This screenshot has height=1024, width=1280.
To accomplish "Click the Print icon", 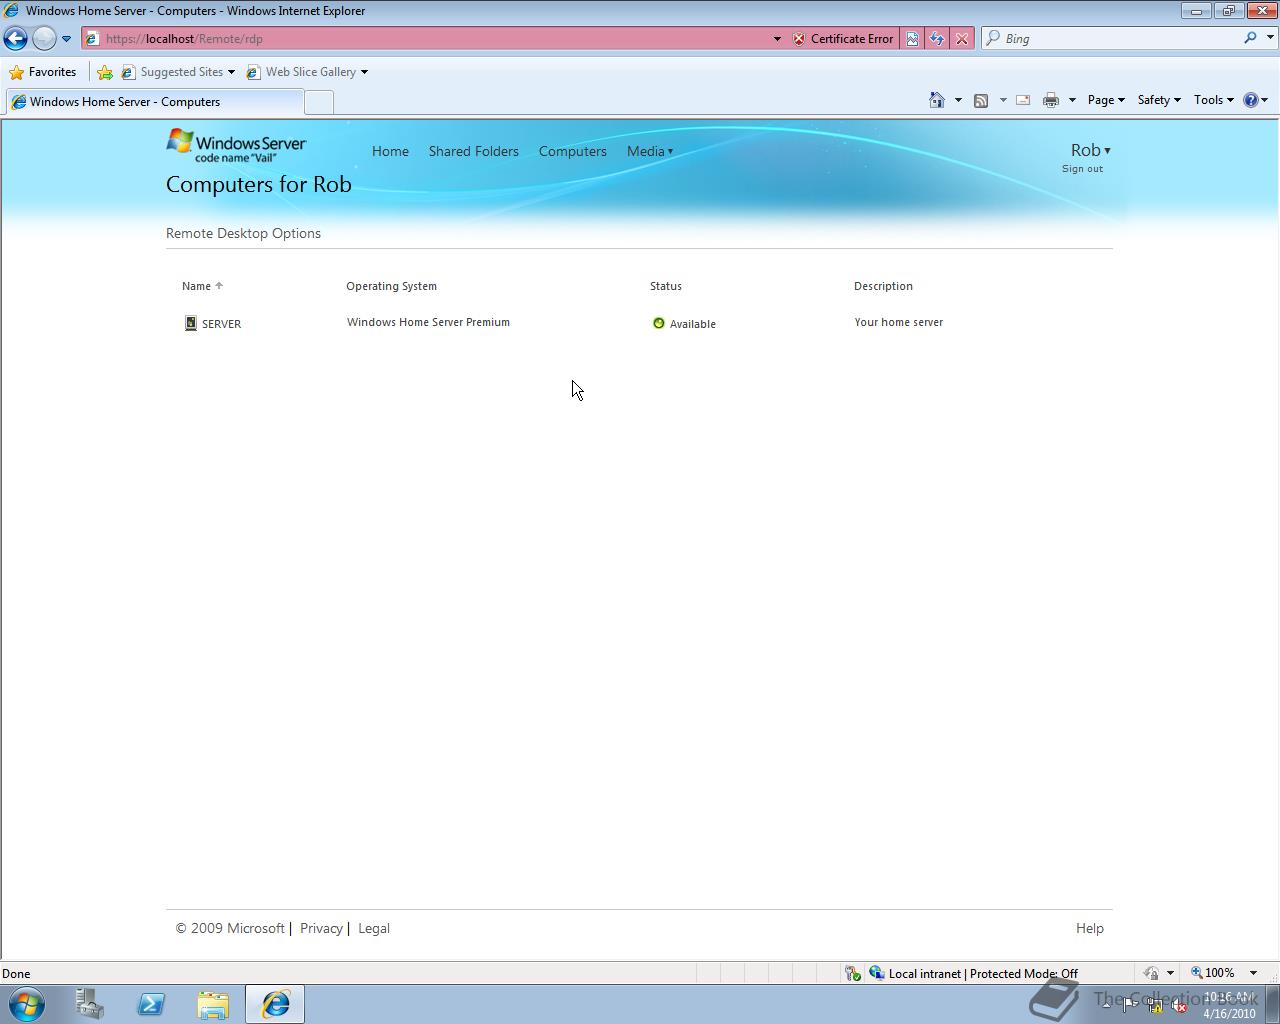I will click(1050, 100).
